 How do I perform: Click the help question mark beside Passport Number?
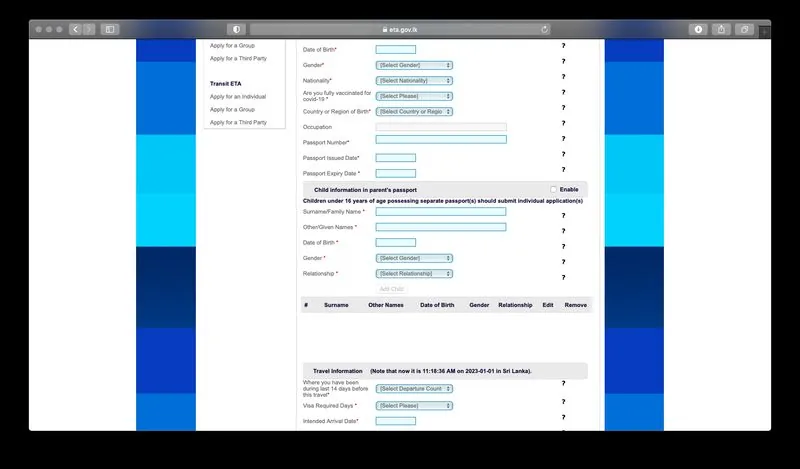tap(563, 139)
